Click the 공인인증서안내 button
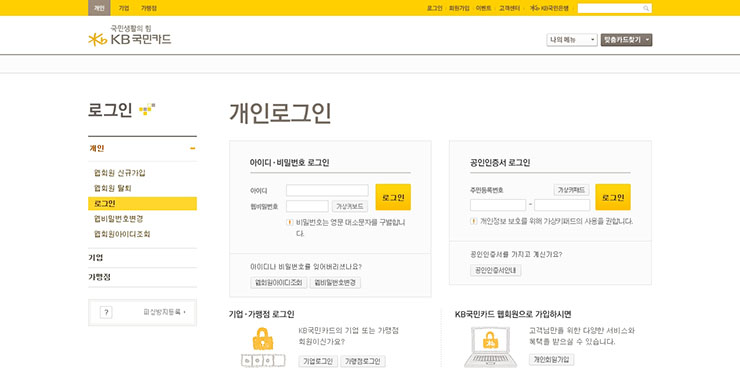Viewport: 740px width, 391px height. pos(496,270)
